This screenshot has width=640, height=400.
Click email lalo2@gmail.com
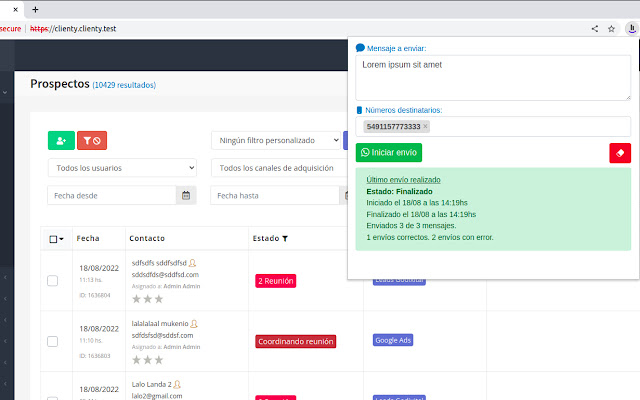coord(157,396)
